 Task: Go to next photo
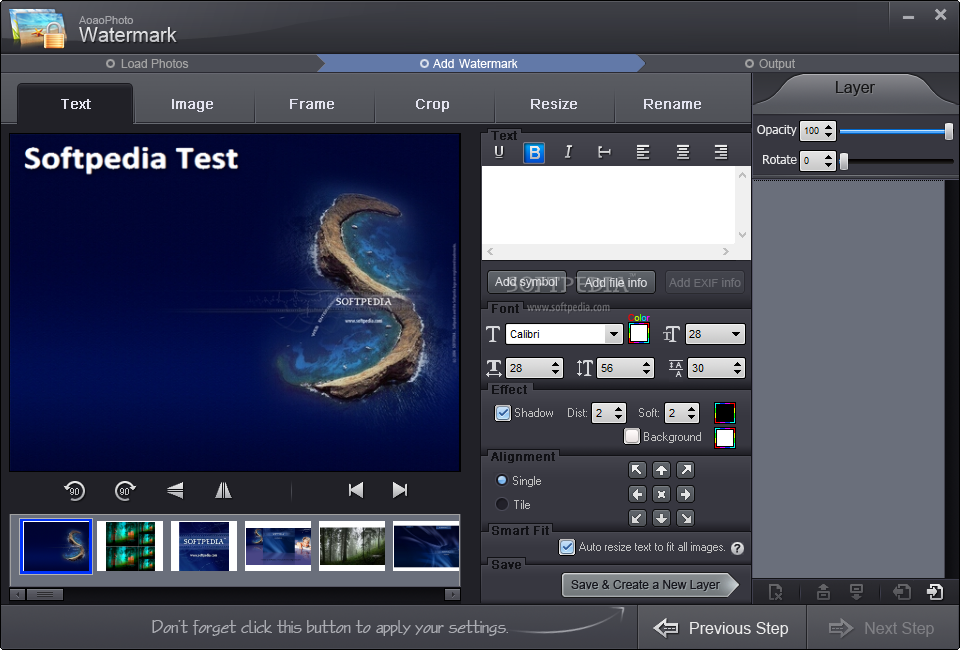pos(400,490)
